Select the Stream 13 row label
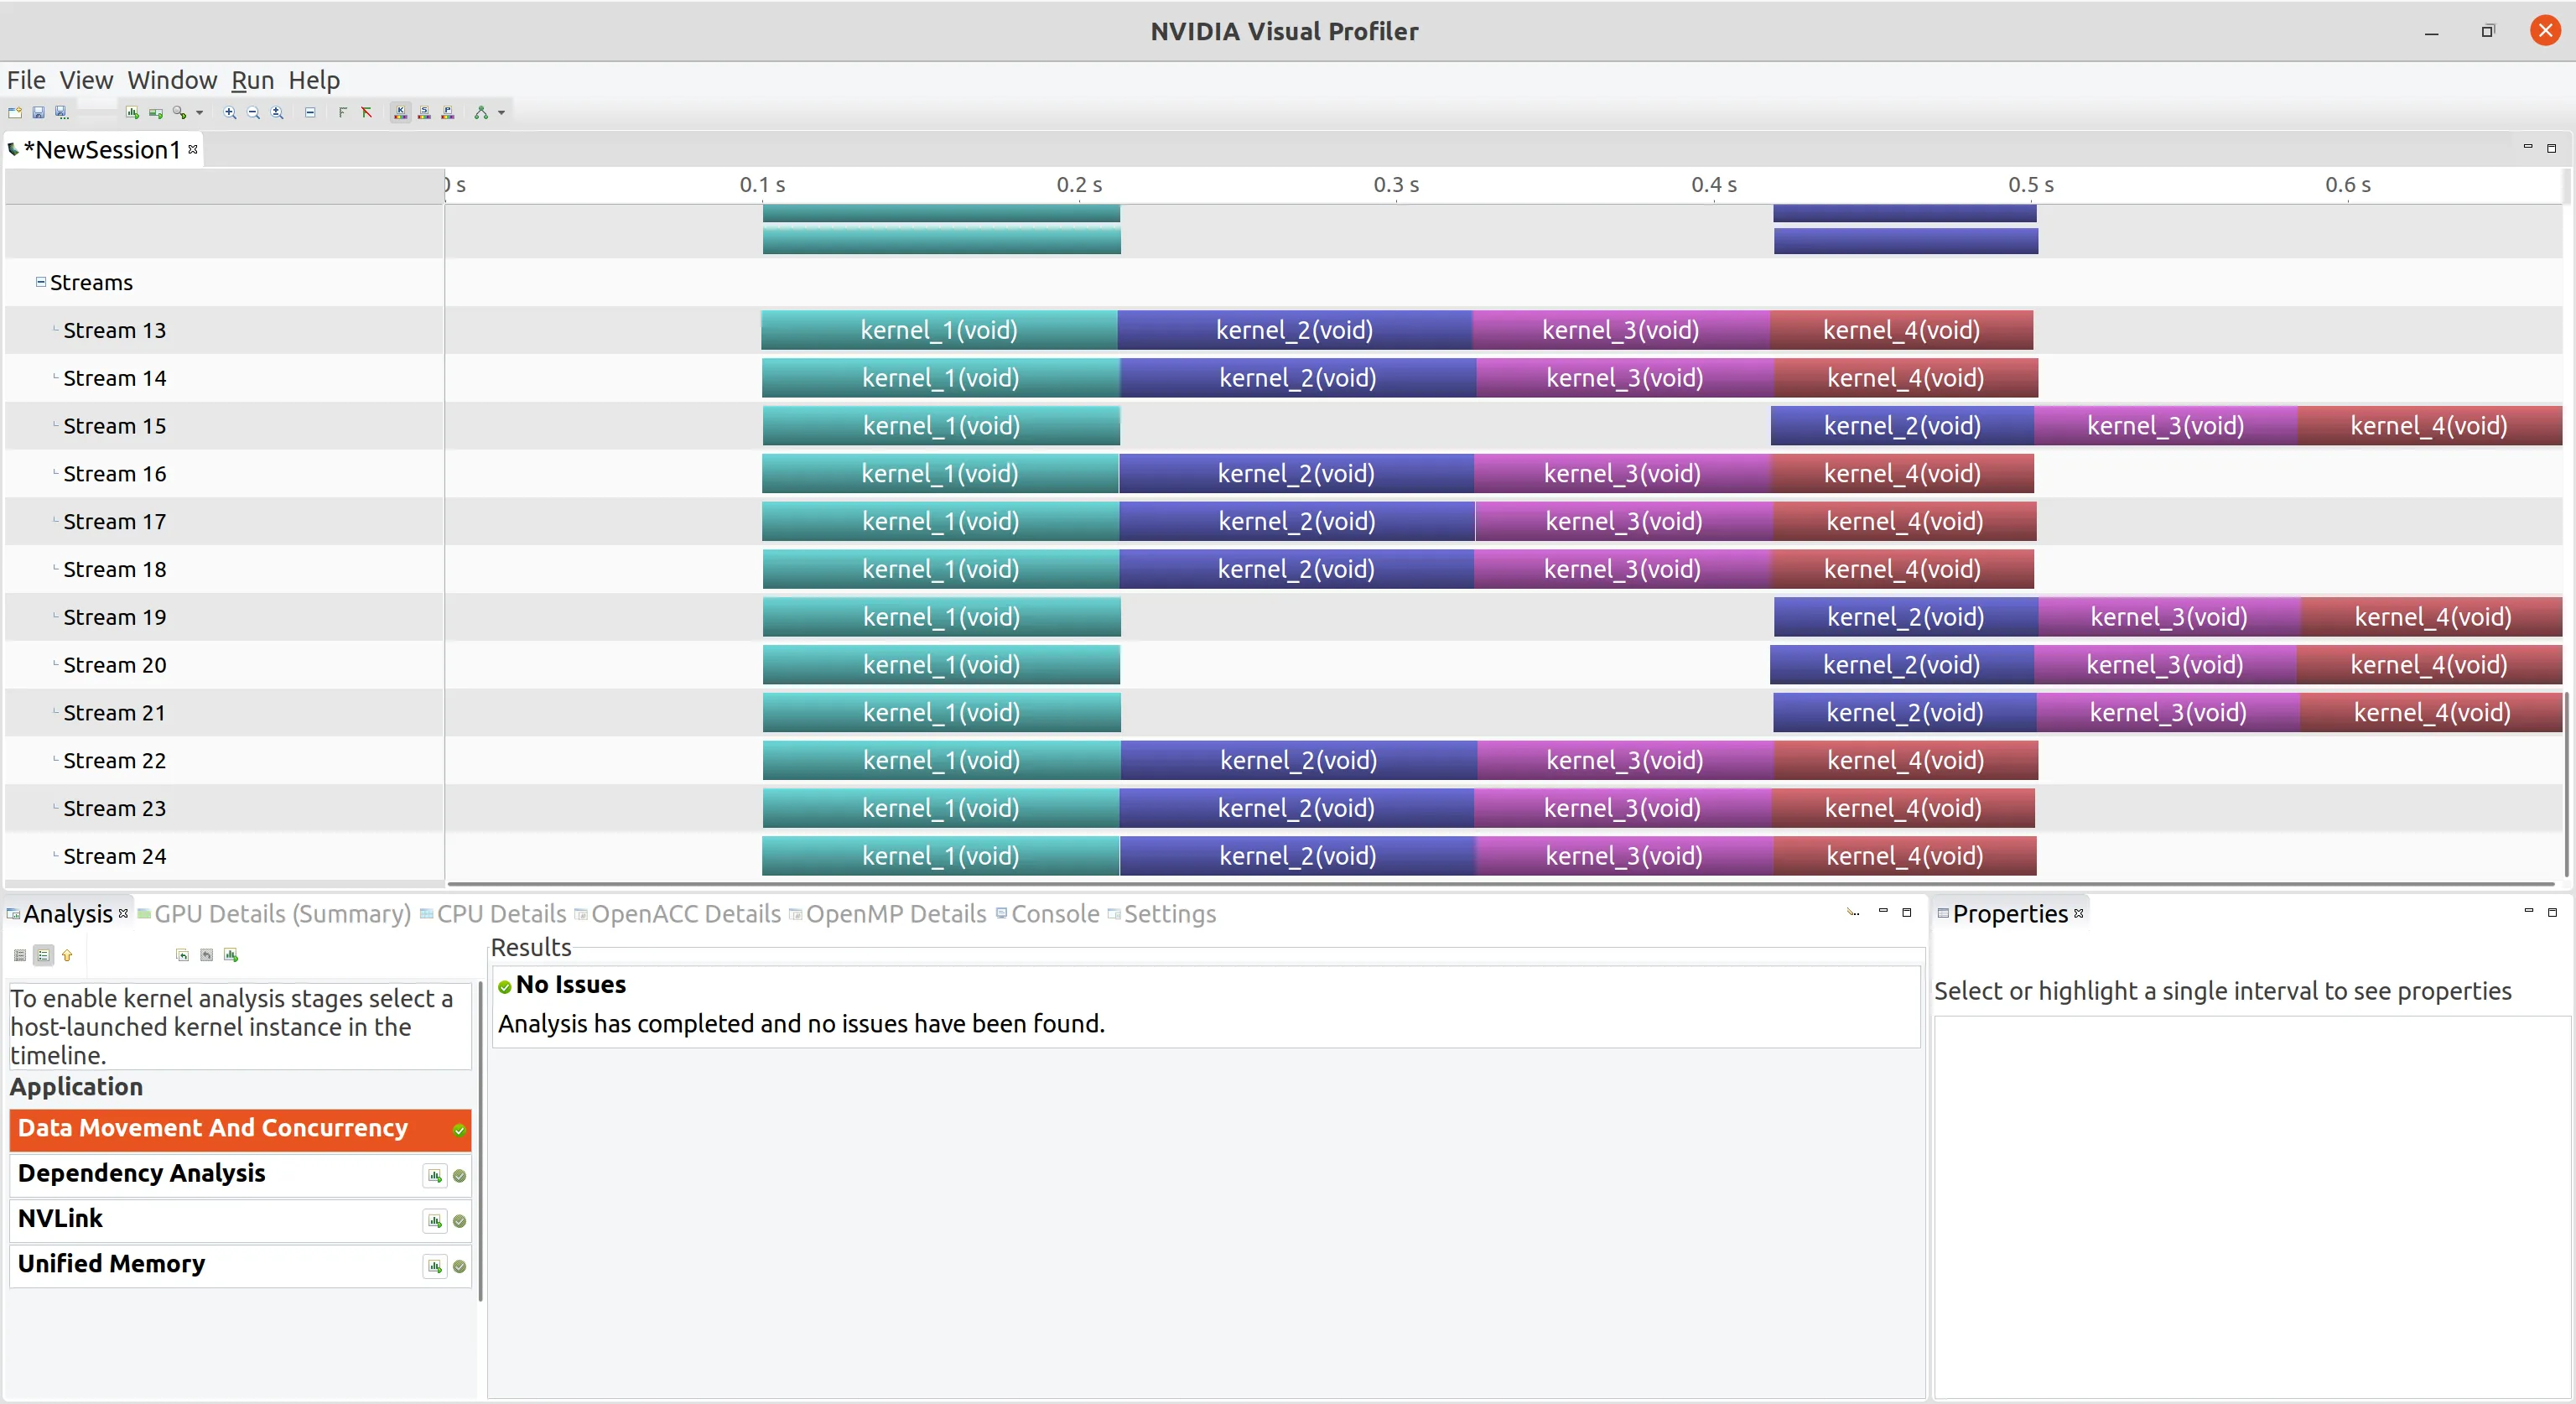 114,331
